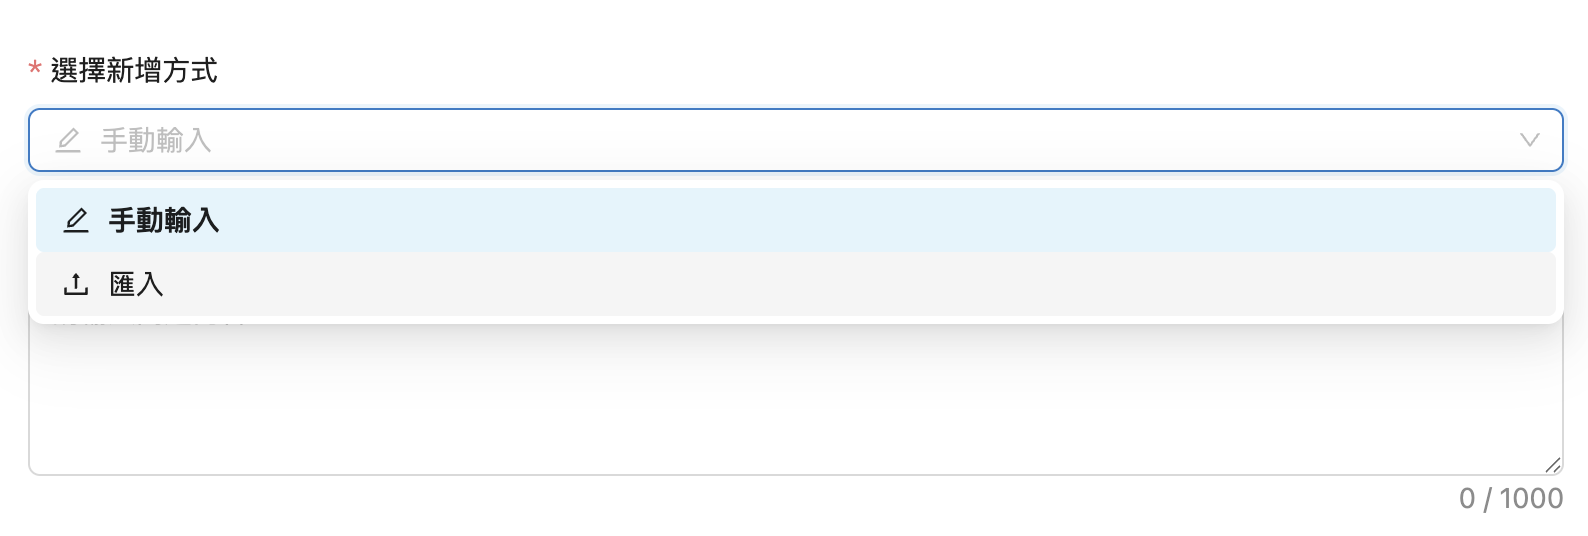
Task: Click the bold 手動輸入 label text
Action: 164,220
